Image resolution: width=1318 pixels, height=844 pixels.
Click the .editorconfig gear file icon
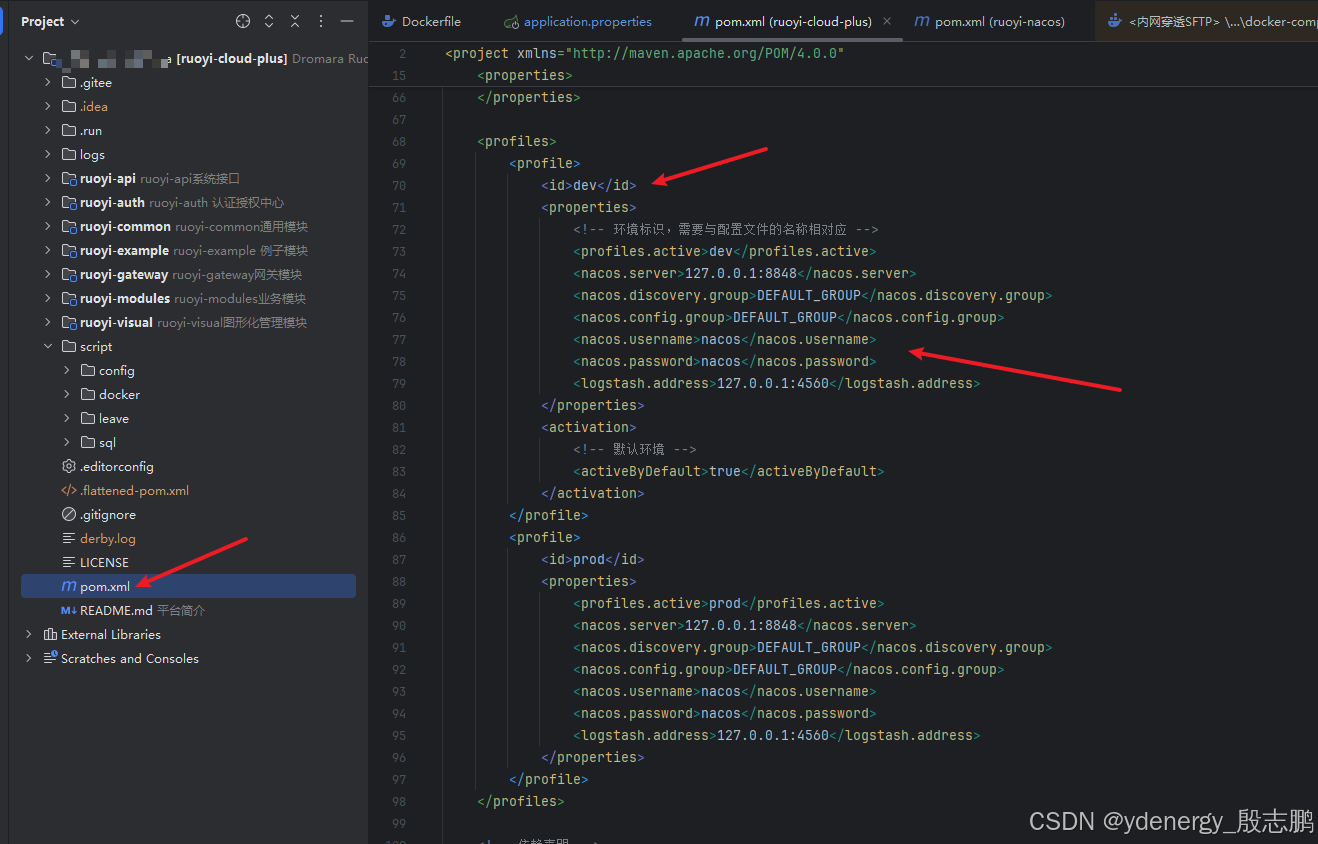pos(69,467)
